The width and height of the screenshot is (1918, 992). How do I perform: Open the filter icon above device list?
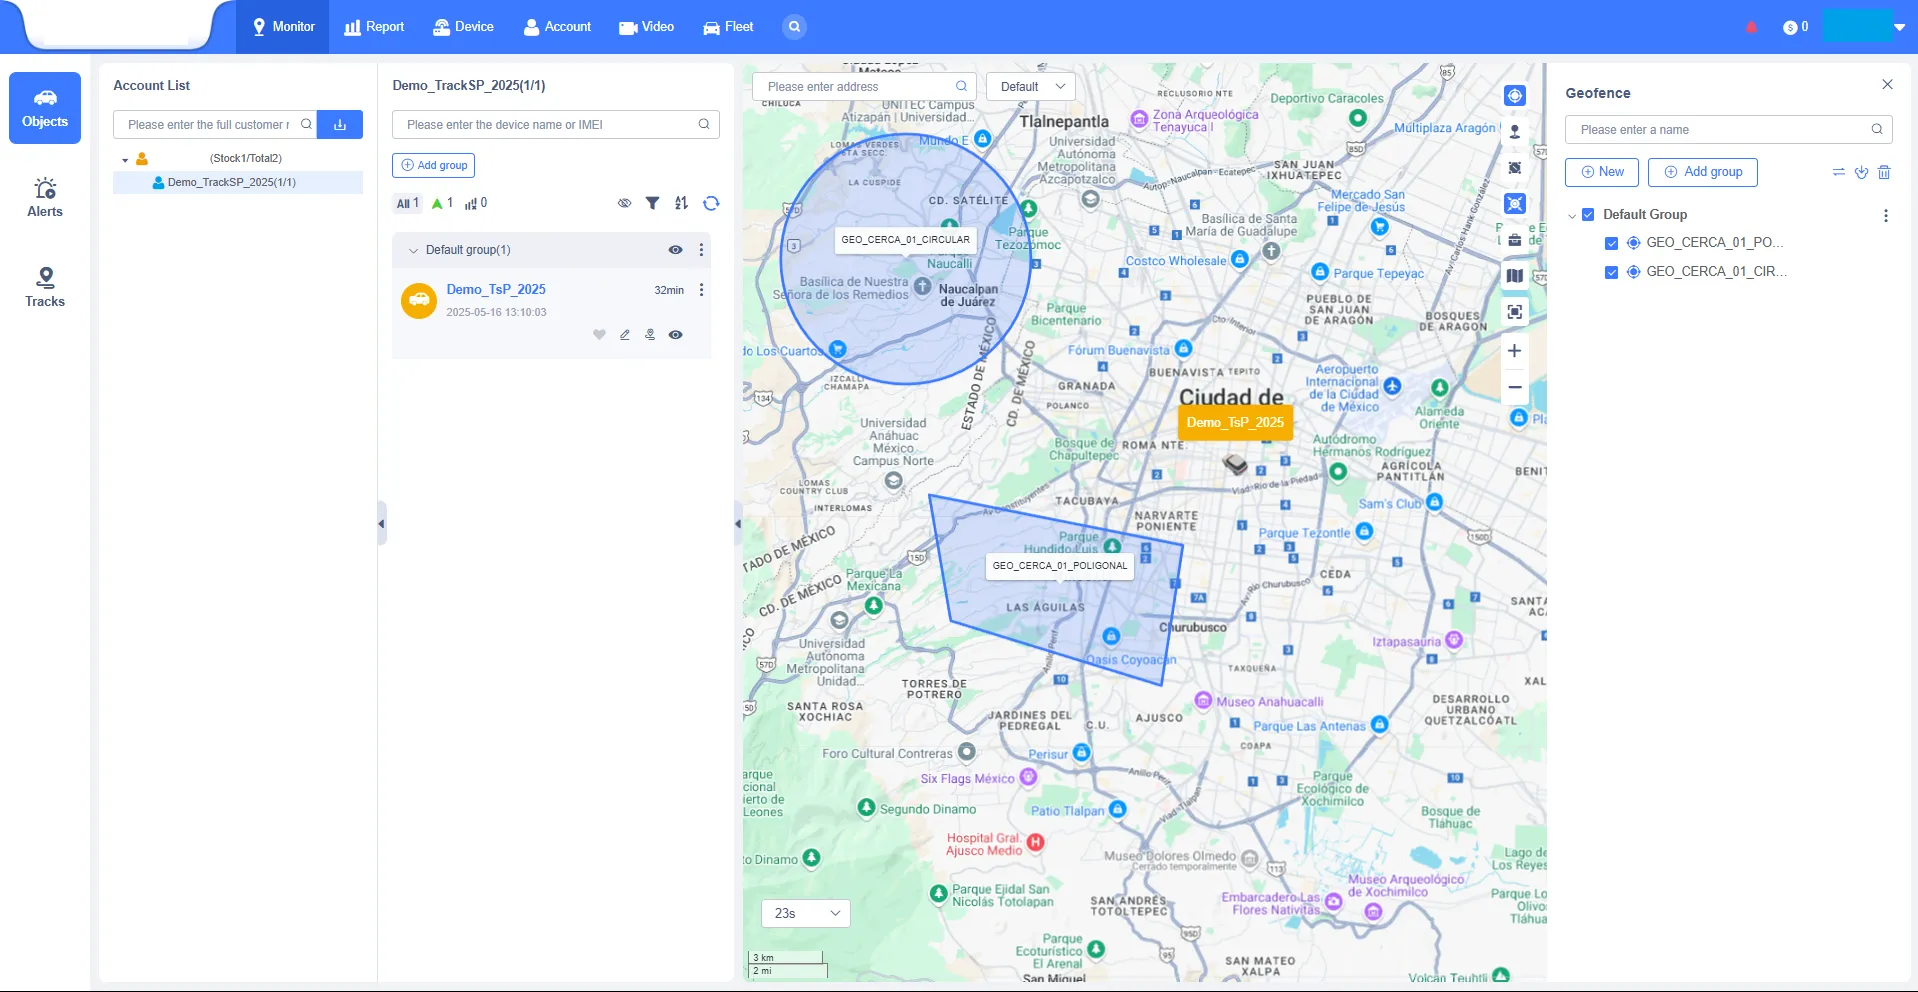(x=653, y=203)
